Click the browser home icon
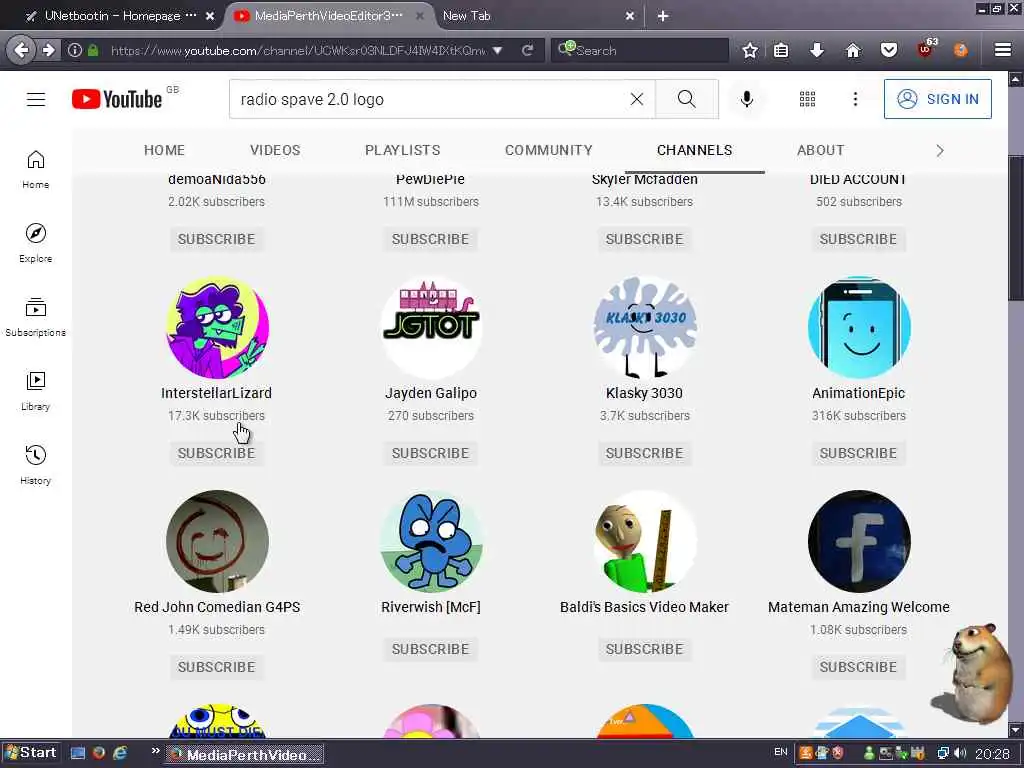Image resolution: width=1024 pixels, height=768 pixels. [x=853, y=50]
